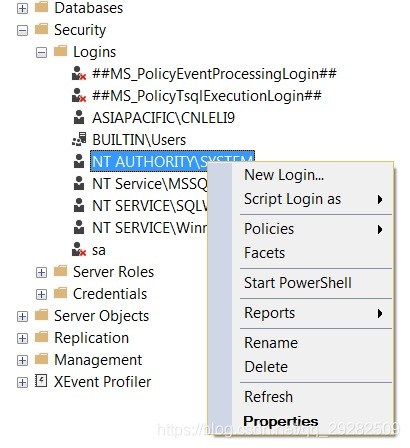Expand the Server Objects node

22,317
